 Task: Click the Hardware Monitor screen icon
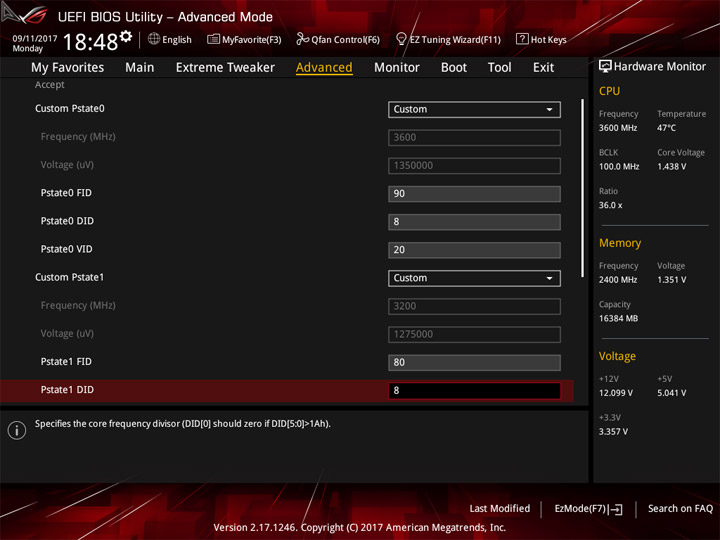[605, 66]
